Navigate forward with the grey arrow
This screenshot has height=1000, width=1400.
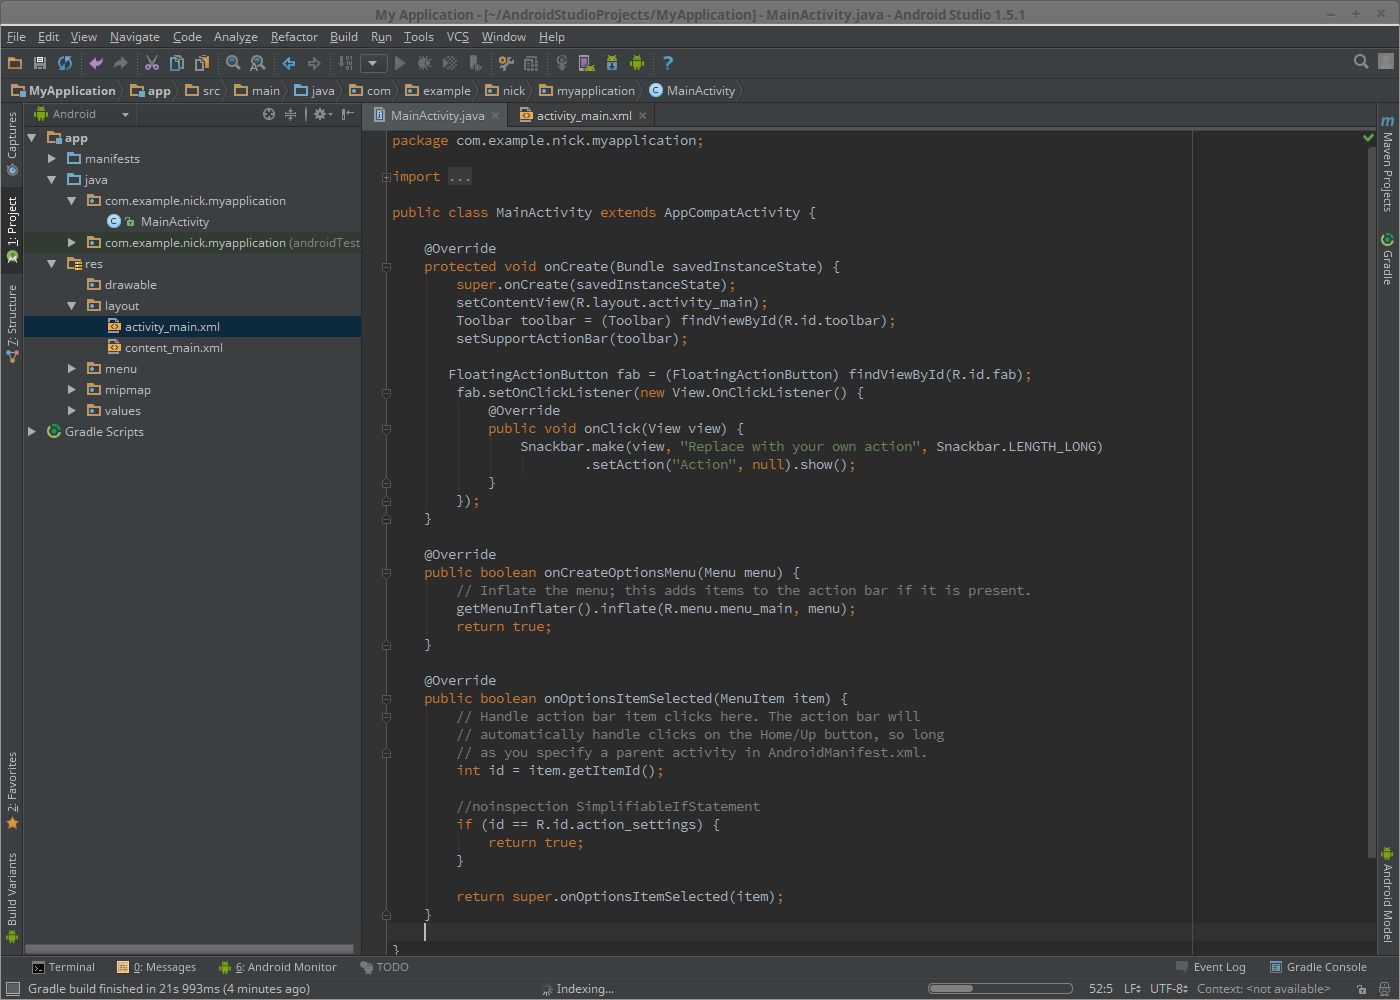[x=314, y=63]
